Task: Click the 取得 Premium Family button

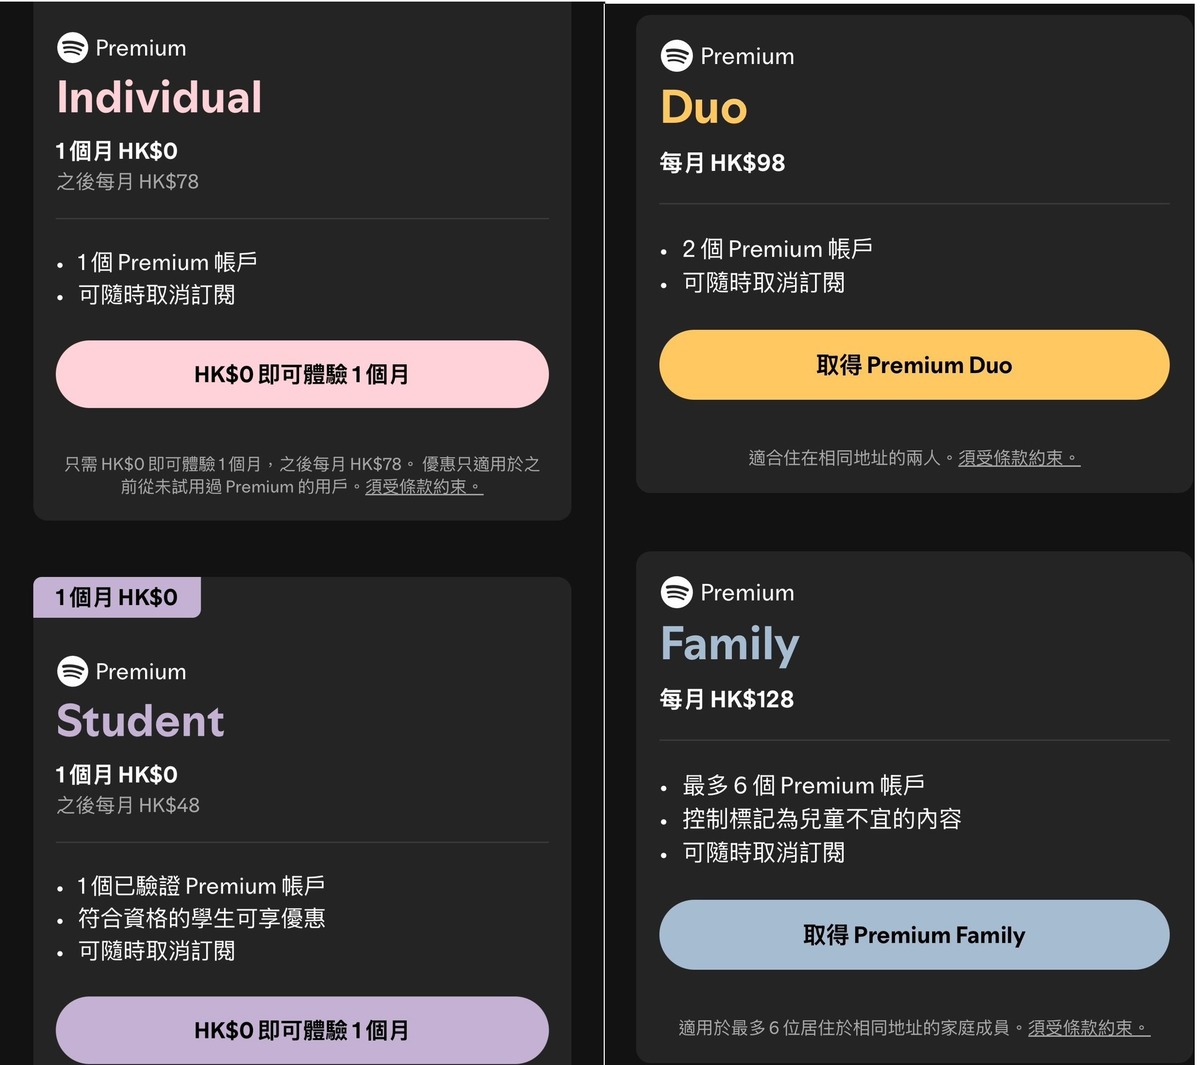Action: [914, 934]
